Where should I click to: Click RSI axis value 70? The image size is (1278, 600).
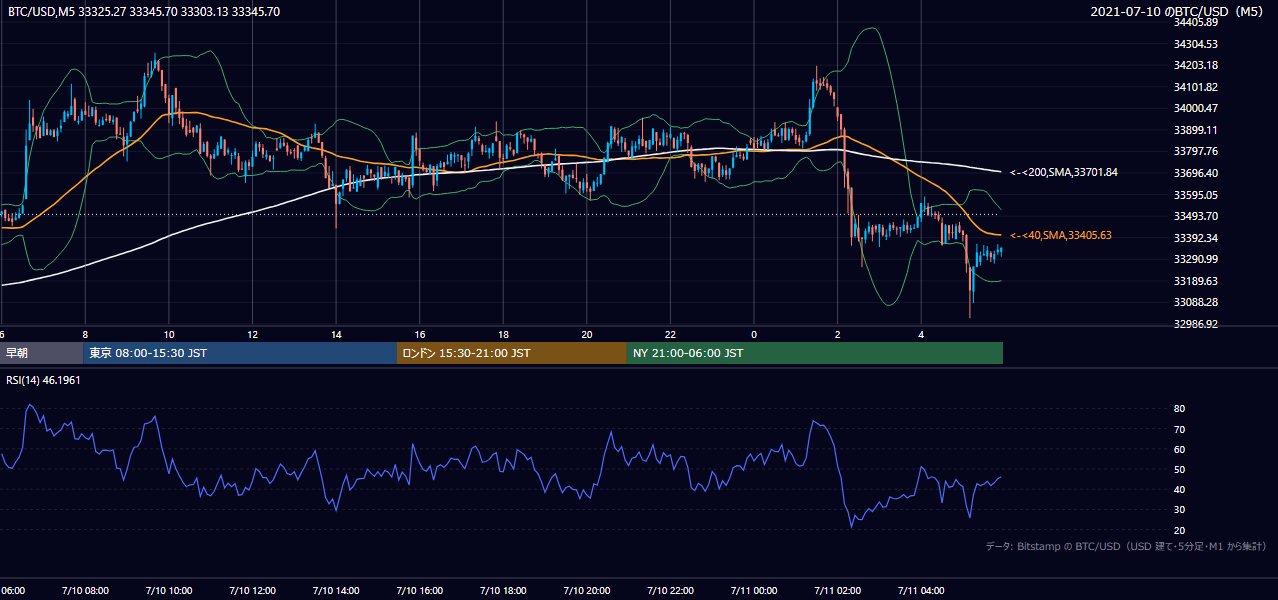tap(1180, 429)
